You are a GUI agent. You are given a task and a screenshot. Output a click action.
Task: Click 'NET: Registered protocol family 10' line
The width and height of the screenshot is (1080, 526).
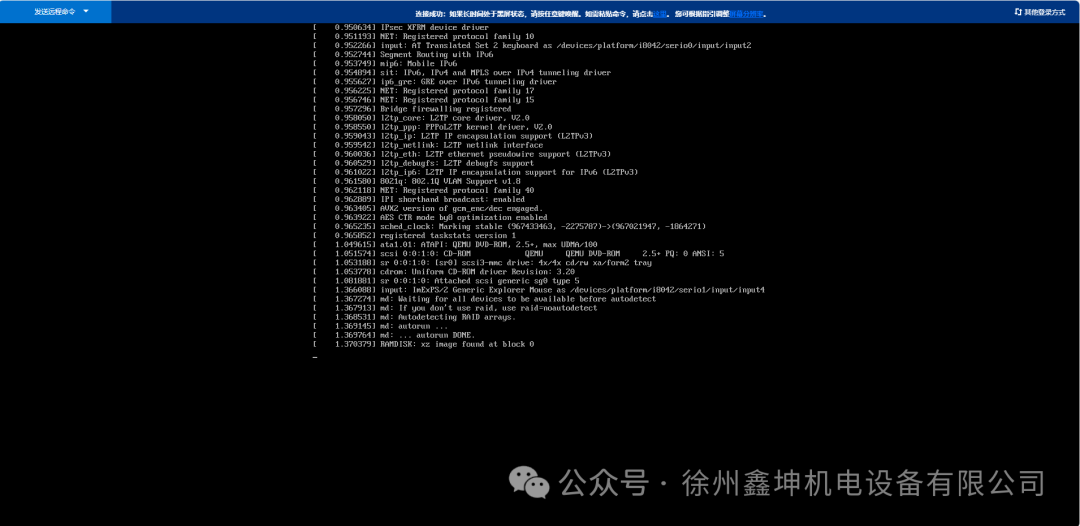[x=423, y=36]
